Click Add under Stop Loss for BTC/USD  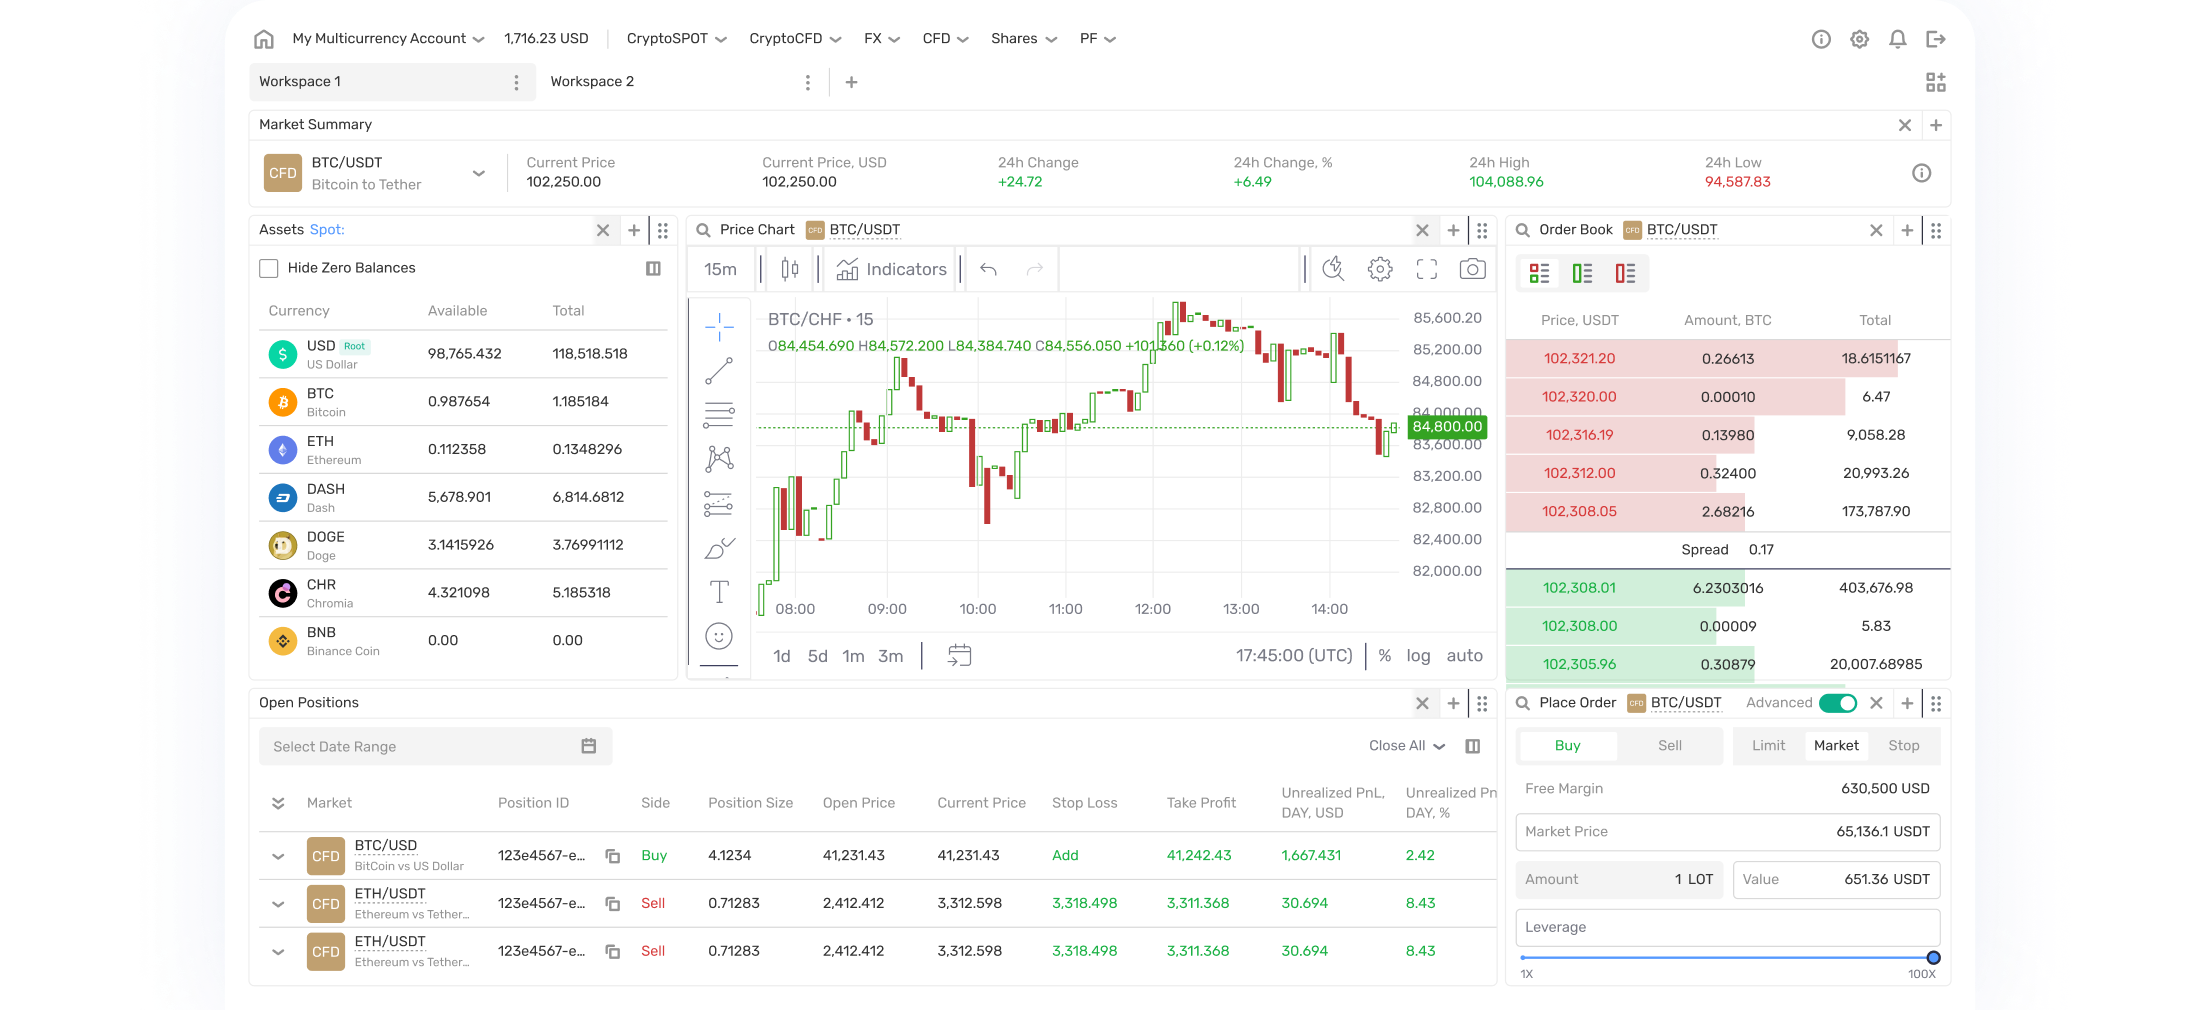point(1065,855)
